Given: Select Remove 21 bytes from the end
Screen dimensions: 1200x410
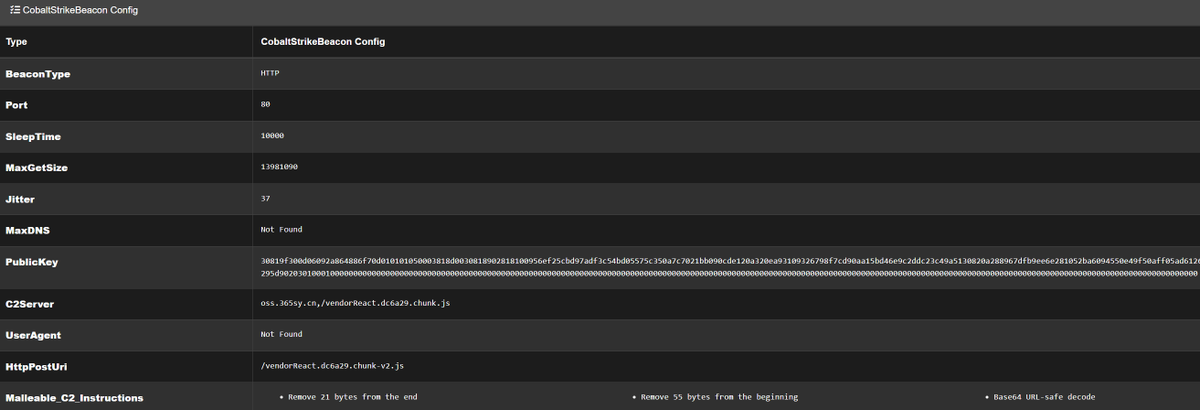Looking at the screenshot, I should click(x=352, y=397).
